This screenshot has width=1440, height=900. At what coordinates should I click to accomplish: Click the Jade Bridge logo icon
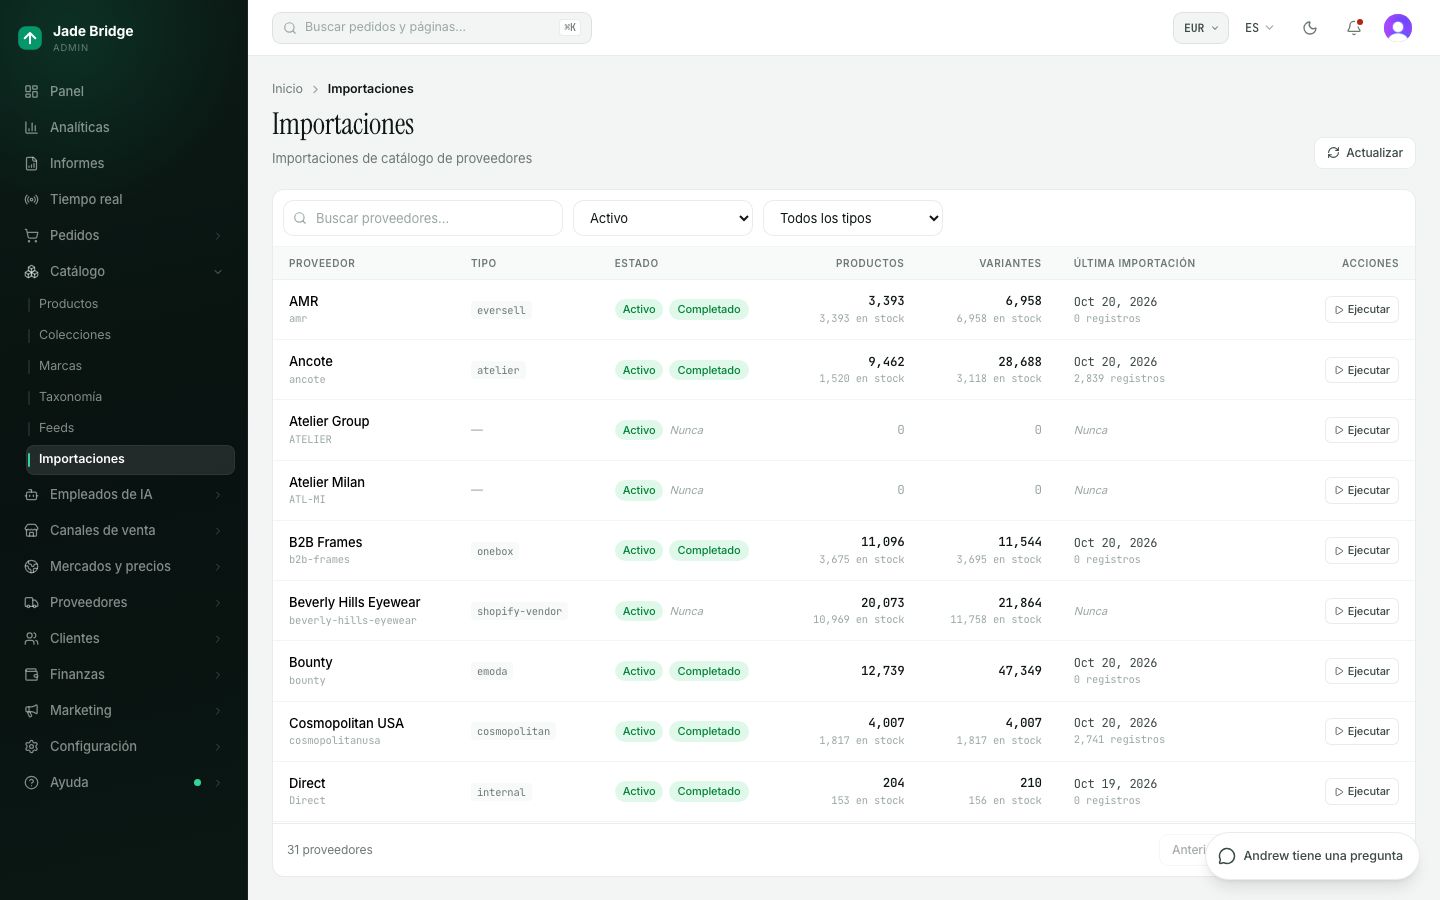(x=30, y=38)
